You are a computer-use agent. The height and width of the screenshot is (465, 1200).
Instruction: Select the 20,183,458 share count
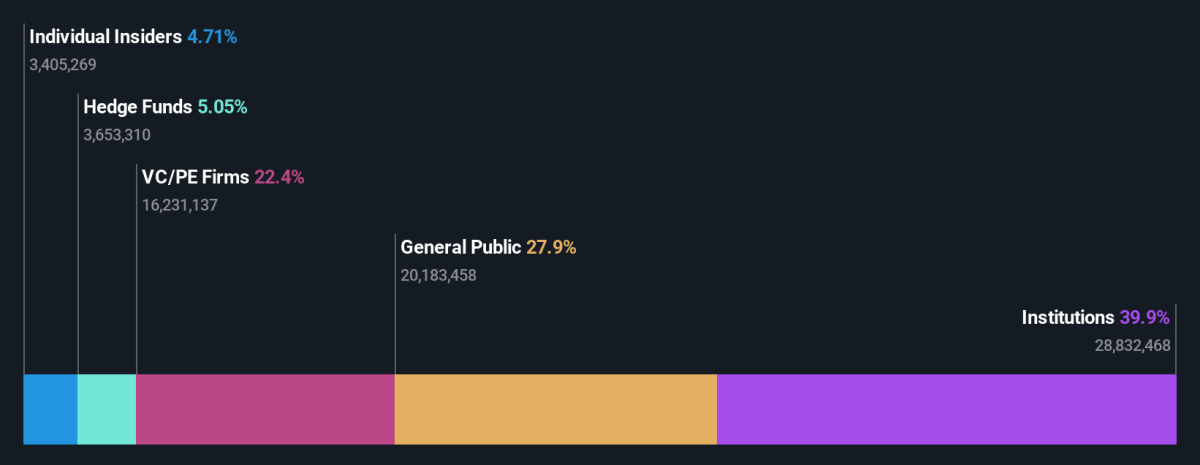(x=438, y=275)
